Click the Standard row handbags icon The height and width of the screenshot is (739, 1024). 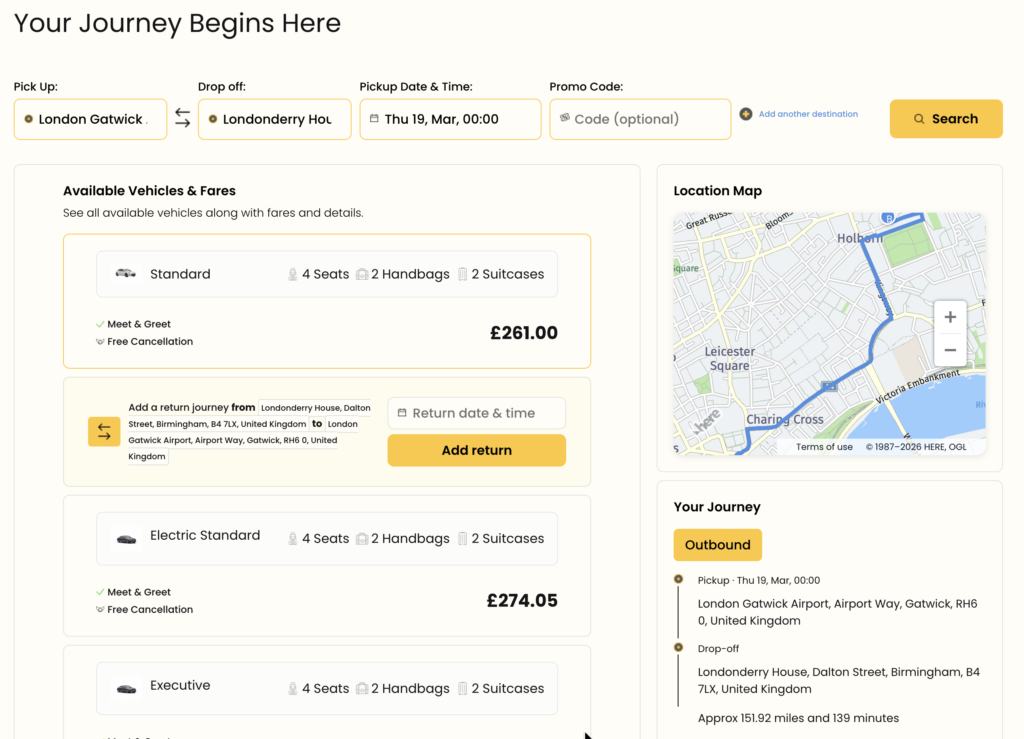point(362,274)
